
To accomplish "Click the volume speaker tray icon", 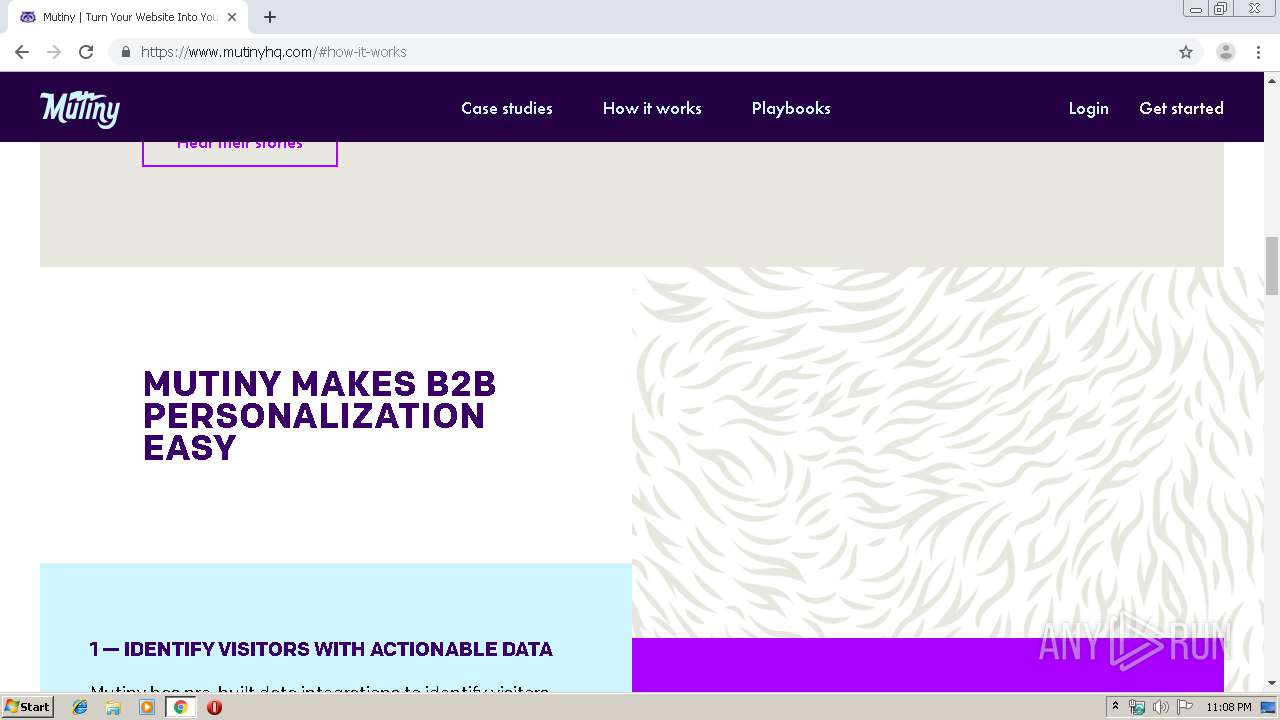I will click(x=1160, y=707).
